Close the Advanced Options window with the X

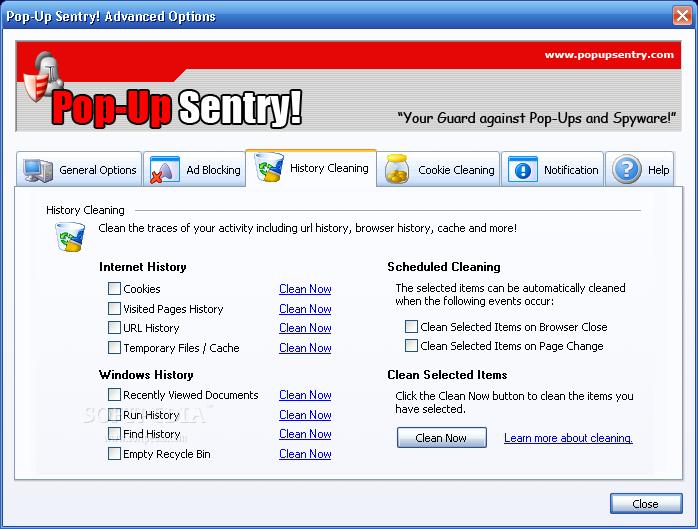click(x=682, y=16)
